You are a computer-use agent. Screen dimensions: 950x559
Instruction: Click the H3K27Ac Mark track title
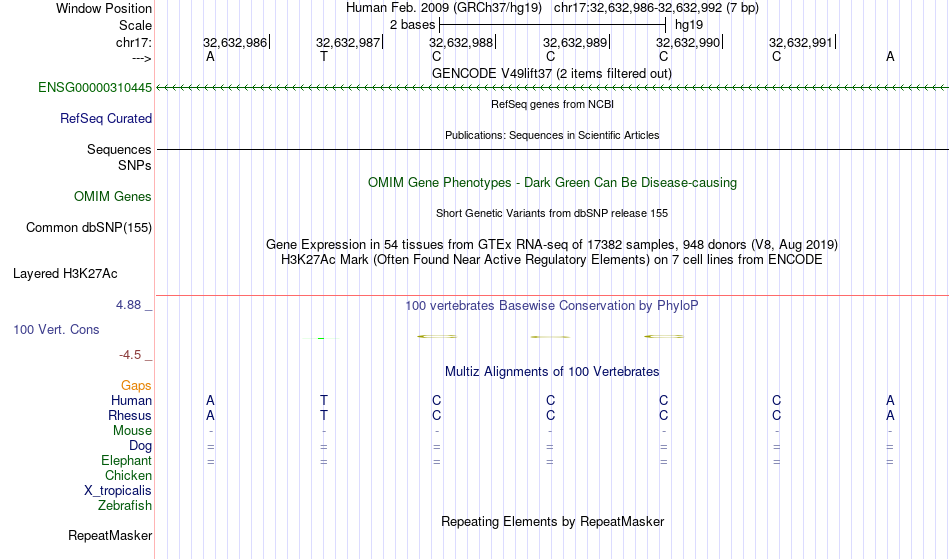[552, 260]
